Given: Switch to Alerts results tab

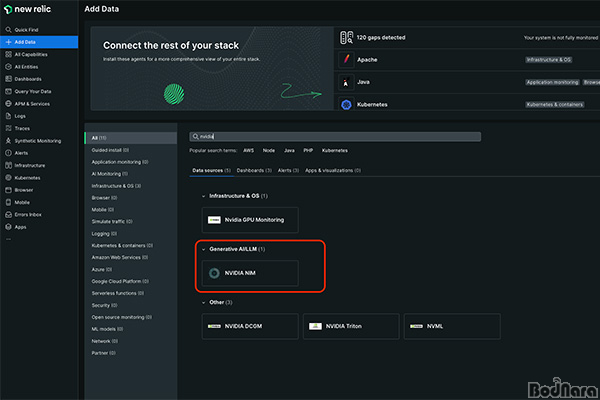Looking at the screenshot, I should 288,170.
